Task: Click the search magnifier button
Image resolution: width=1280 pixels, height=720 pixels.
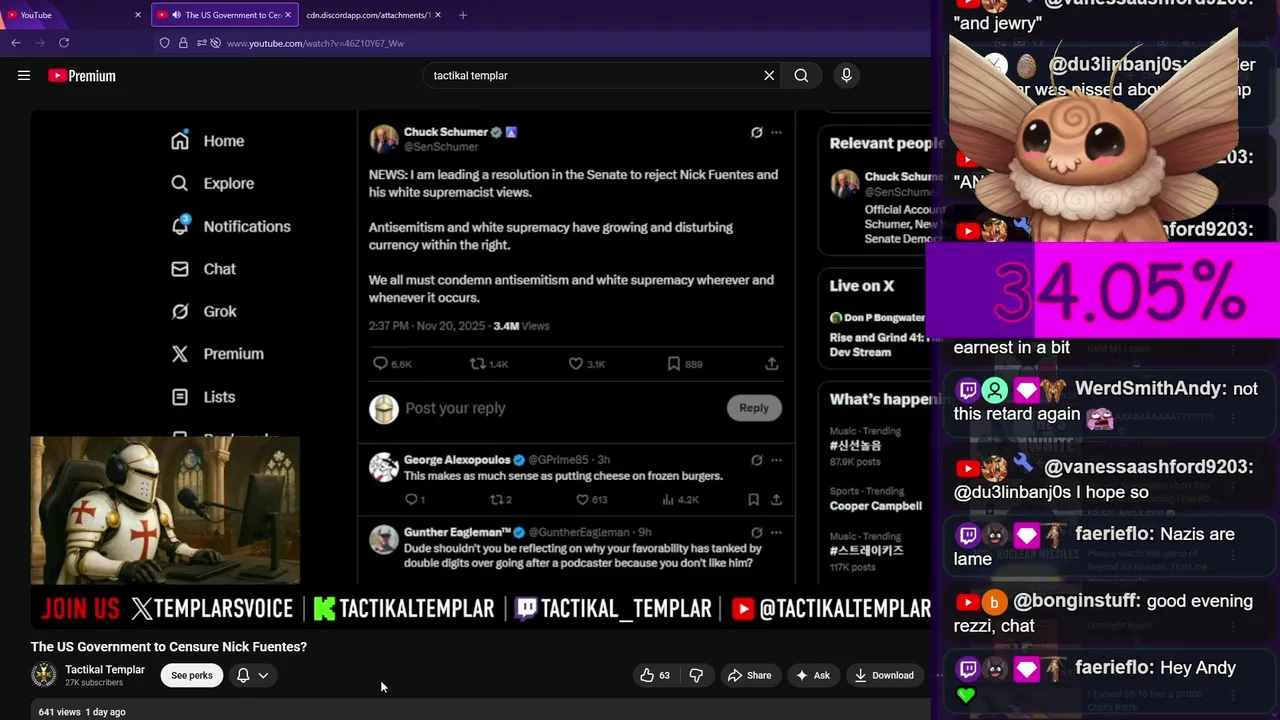Action: point(801,75)
